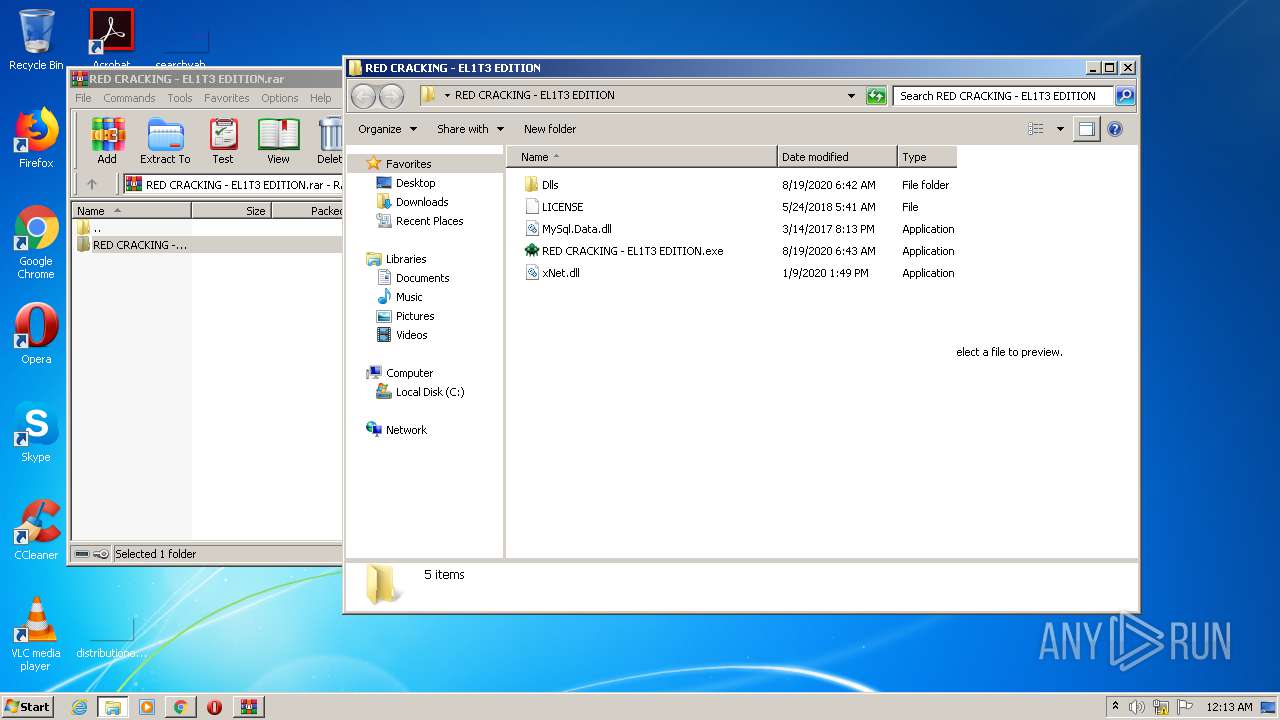Open the Tools menu in WinRAR
Viewport: 1280px width, 720px height.
tap(180, 98)
